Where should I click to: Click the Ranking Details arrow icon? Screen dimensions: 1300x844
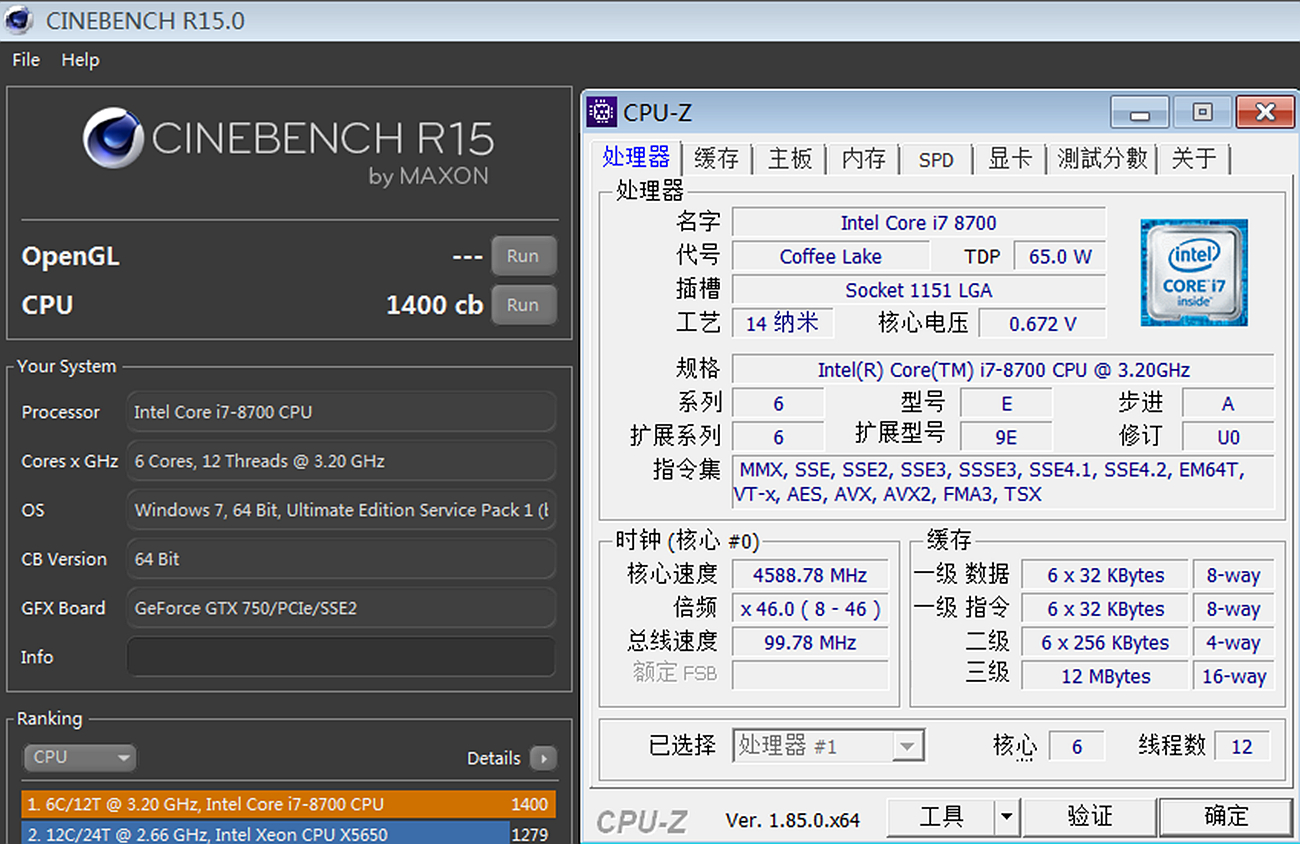coord(543,758)
